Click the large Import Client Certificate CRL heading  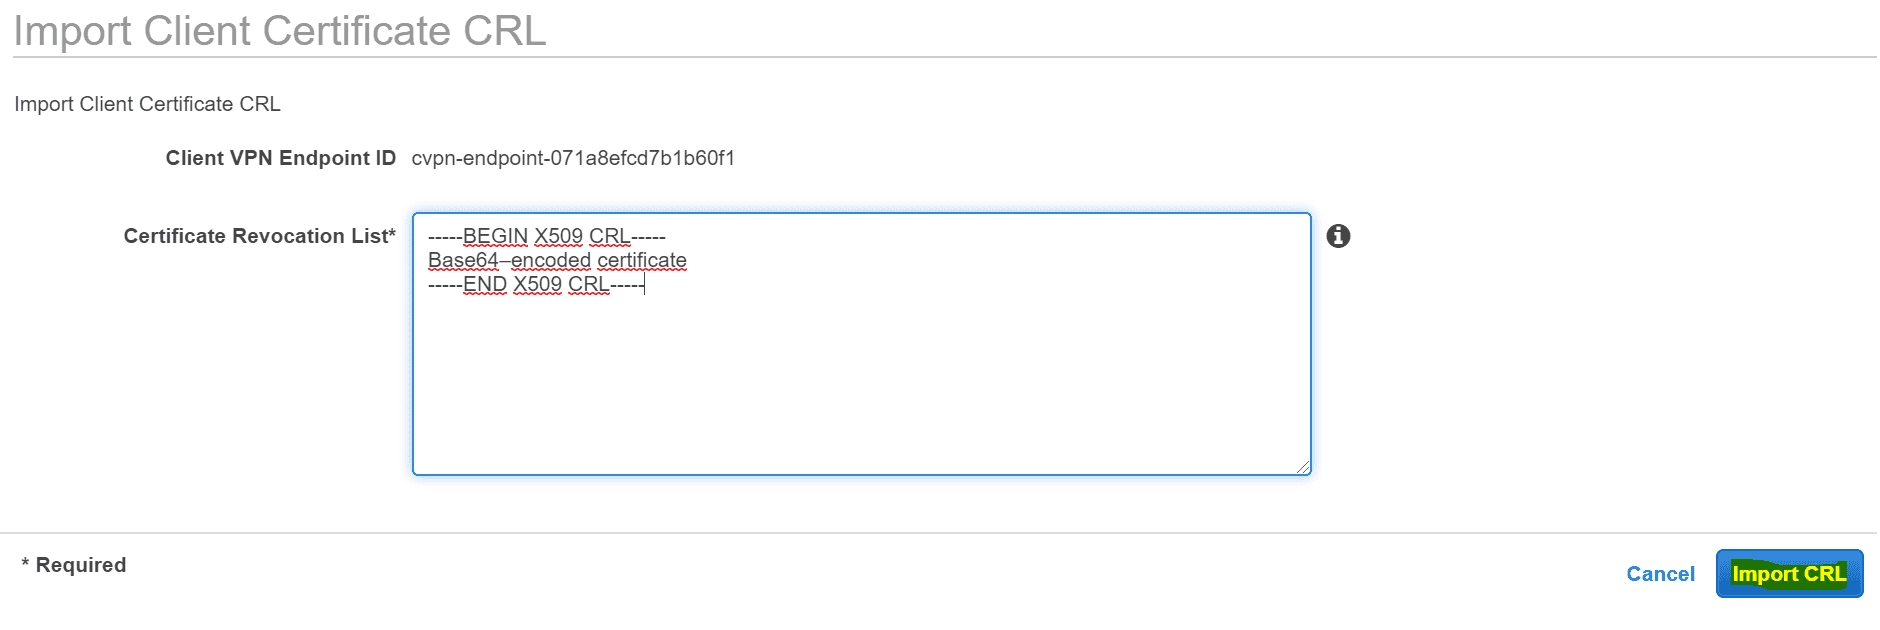pos(280,31)
